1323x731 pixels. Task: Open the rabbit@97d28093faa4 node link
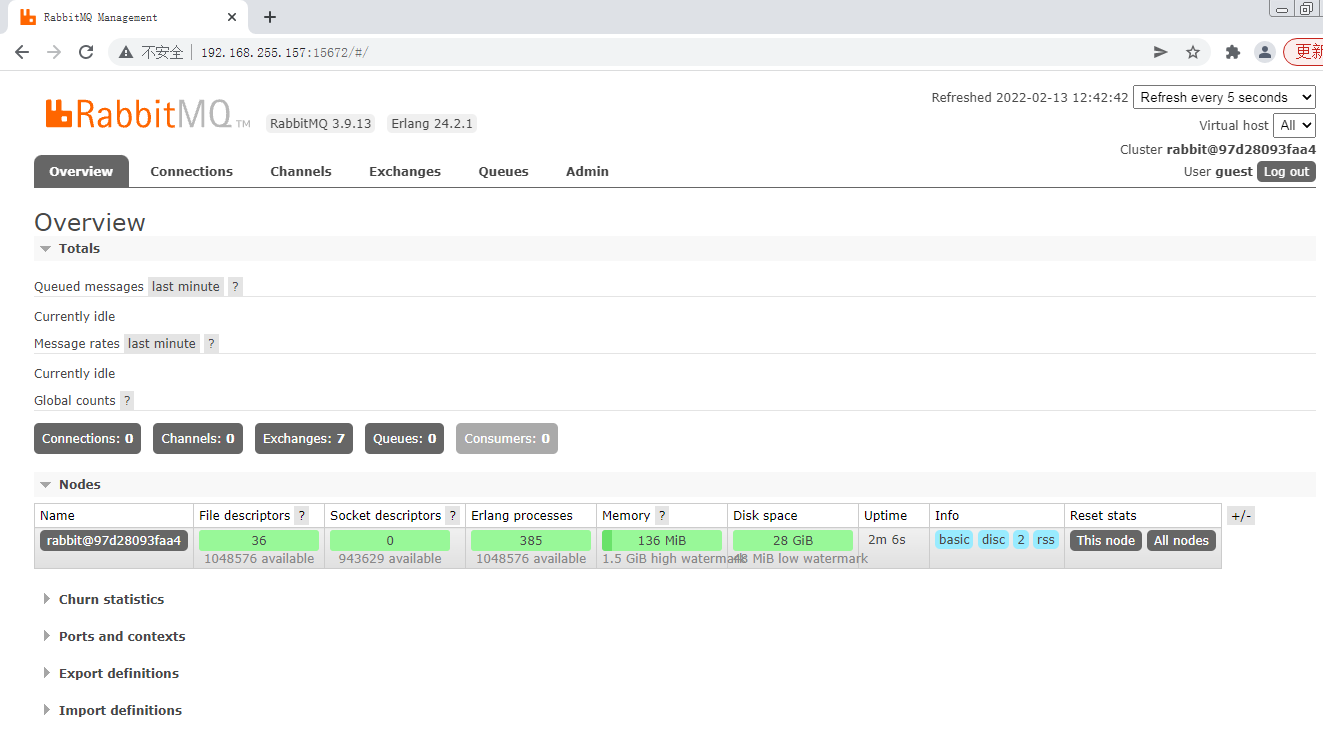pyautogui.click(x=114, y=541)
